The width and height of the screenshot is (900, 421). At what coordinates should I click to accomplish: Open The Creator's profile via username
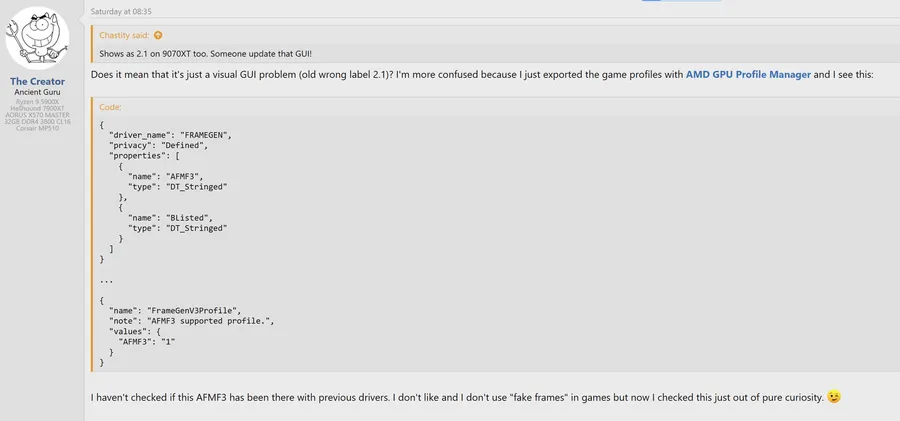click(x=38, y=81)
